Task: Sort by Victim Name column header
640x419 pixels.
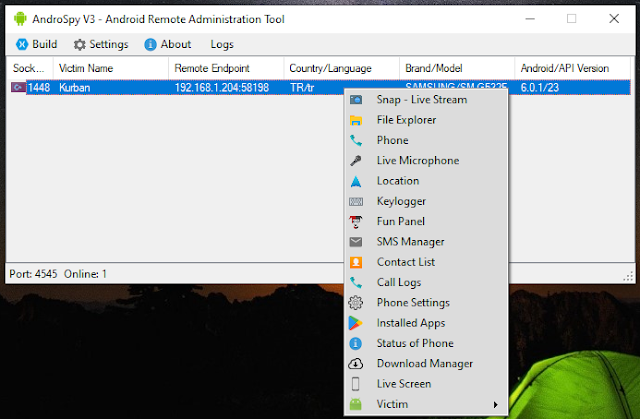Action: 111,68
